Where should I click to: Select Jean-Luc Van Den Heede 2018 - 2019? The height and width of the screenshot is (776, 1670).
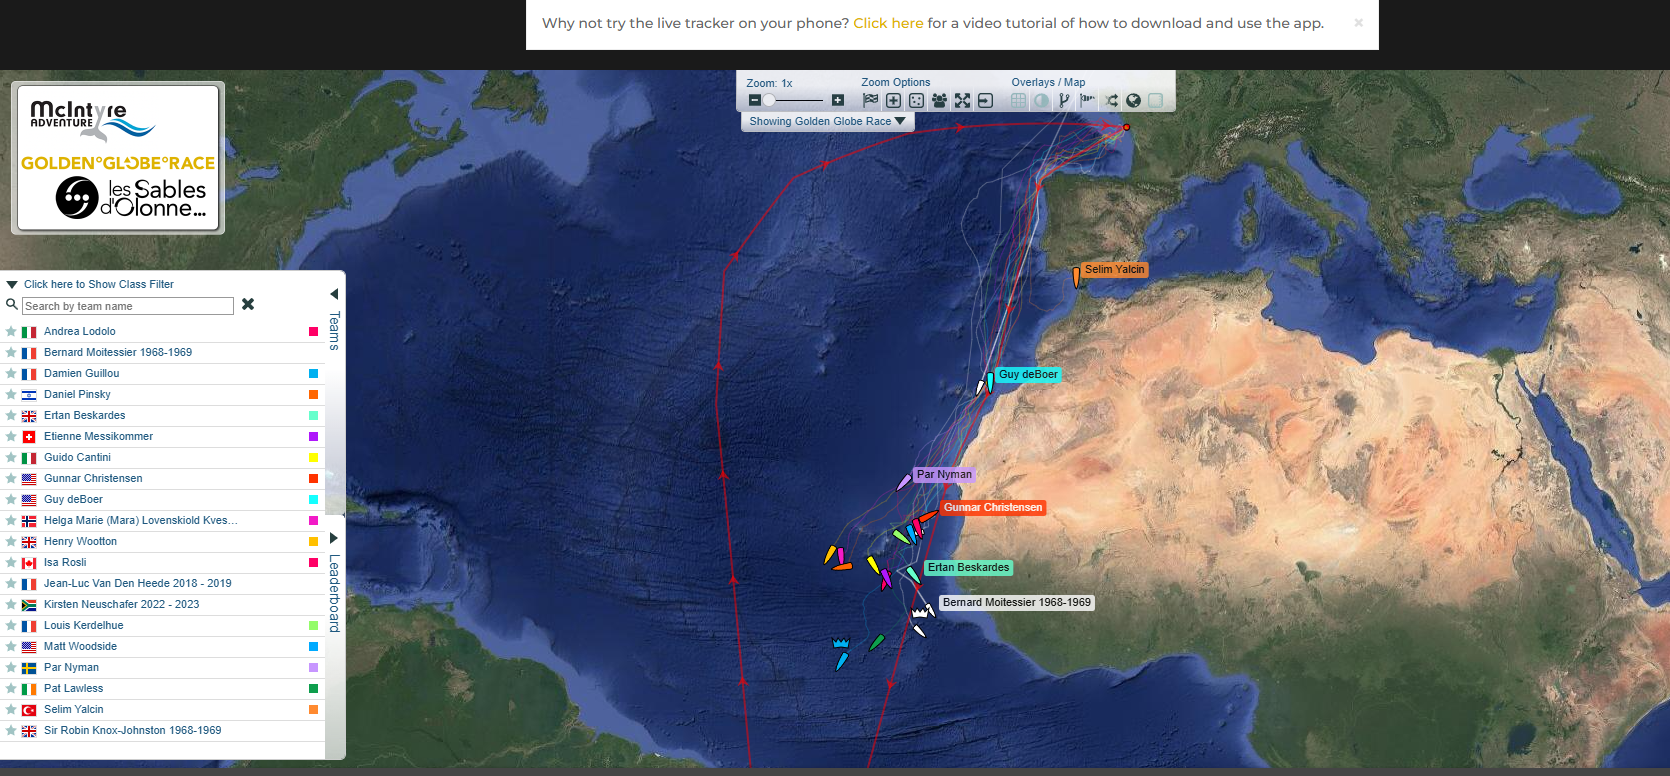(x=162, y=583)
